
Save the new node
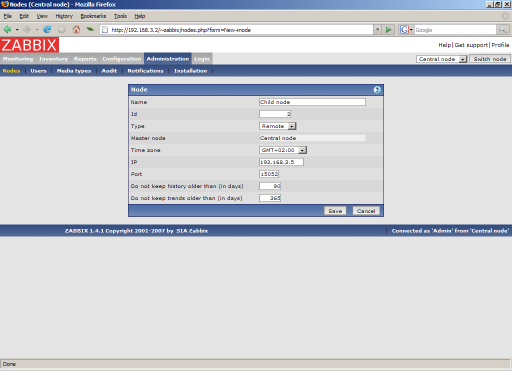(335, 211)
